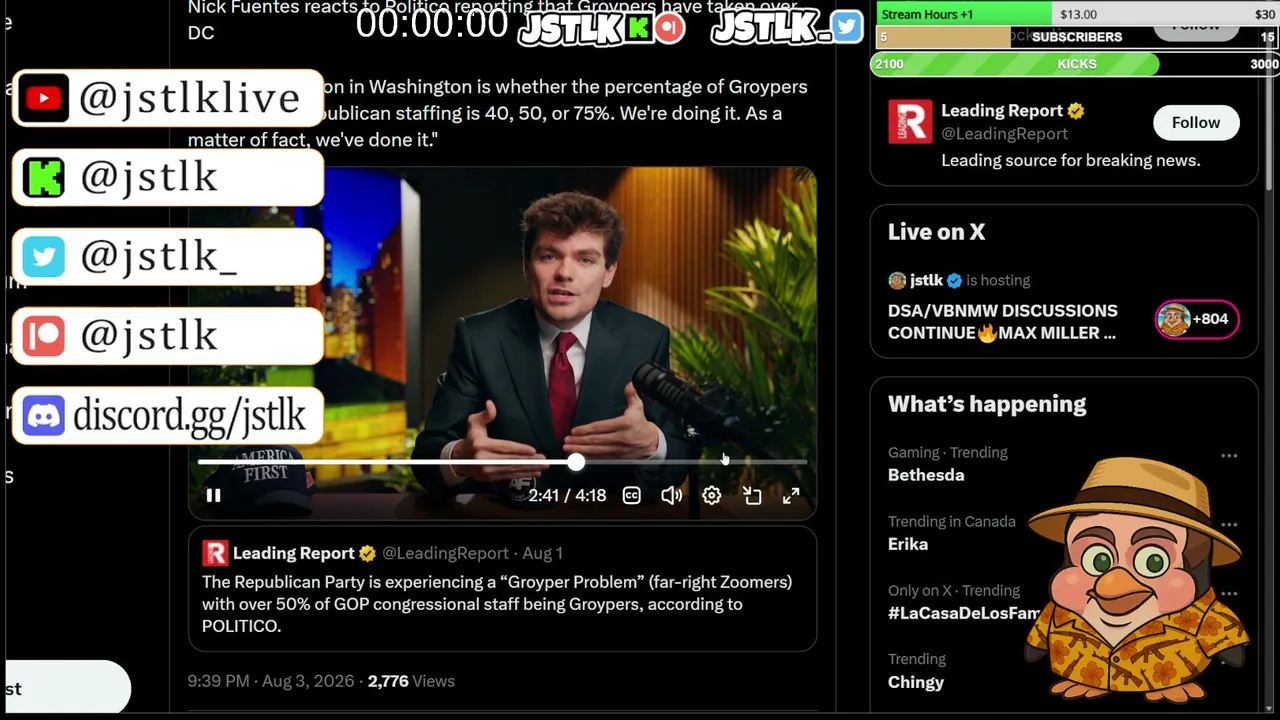
Task: Open the Bethesda trending topic
Action: (926, 475)
